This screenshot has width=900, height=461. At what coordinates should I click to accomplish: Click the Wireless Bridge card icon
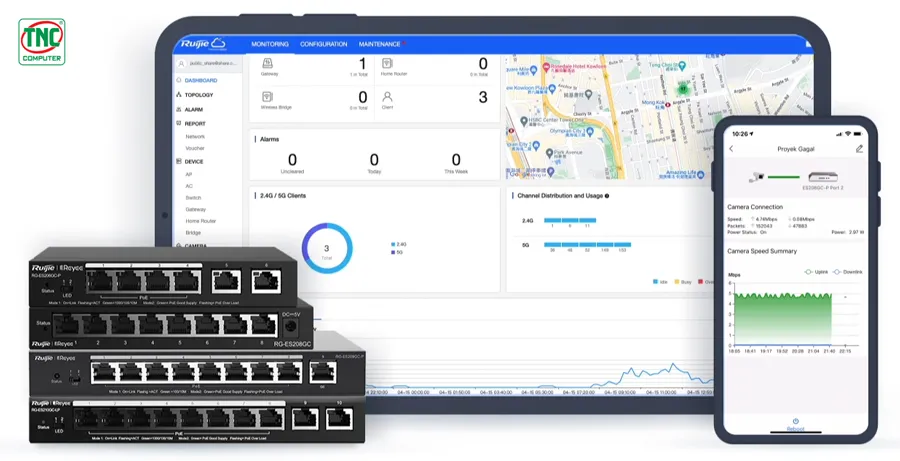click(x=267, y=96)
